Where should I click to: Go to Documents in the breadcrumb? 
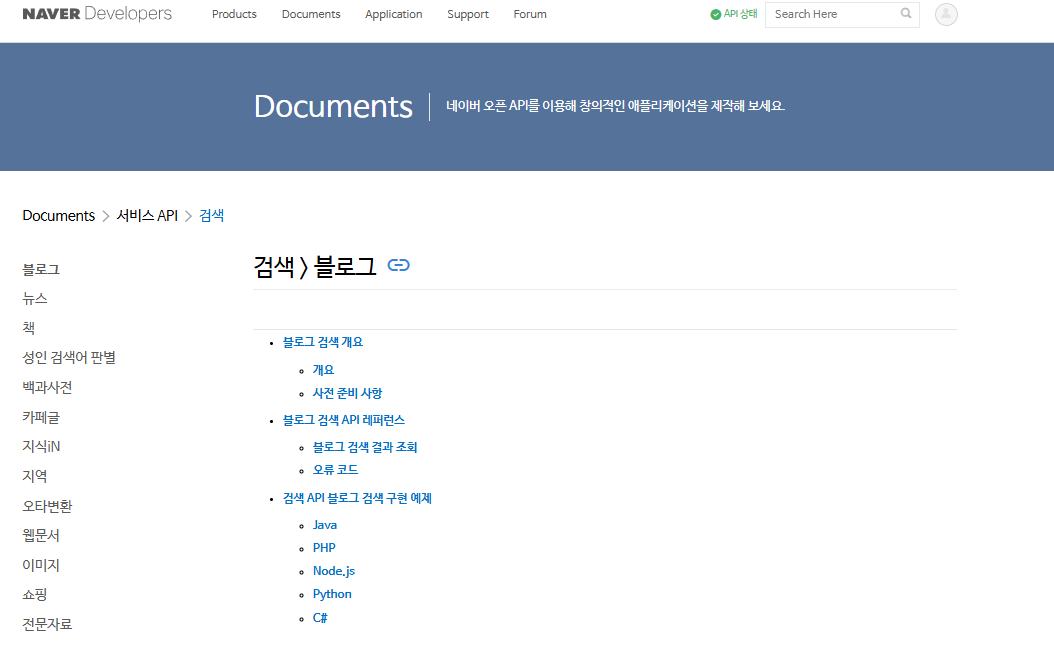58,216
